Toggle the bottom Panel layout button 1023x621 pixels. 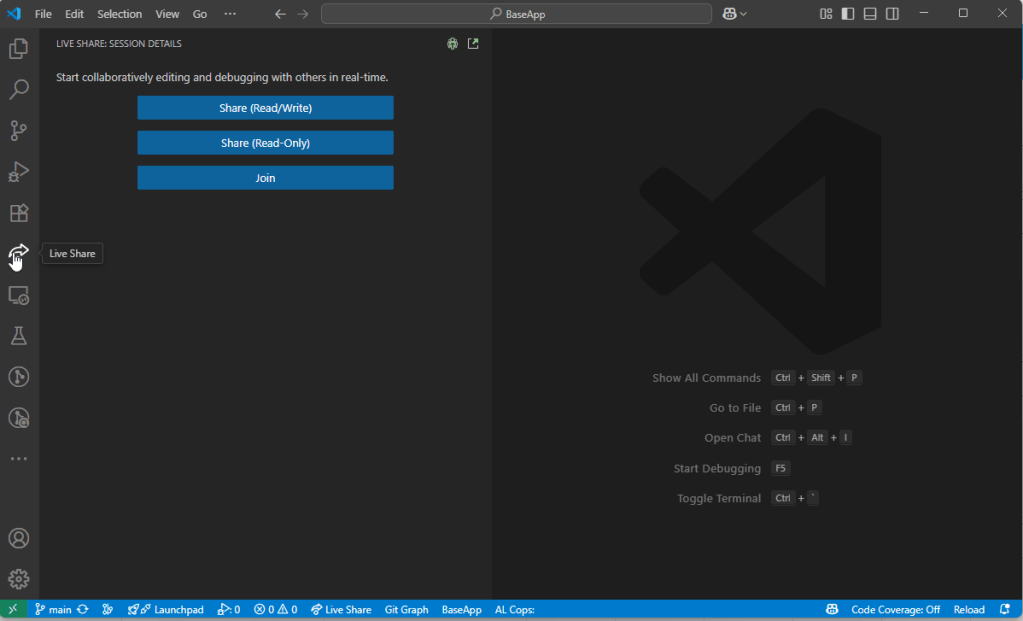[870, 14]
